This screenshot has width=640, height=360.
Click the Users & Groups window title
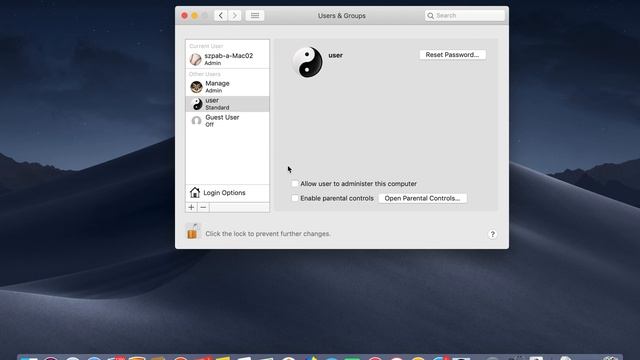tap(342, 16)
